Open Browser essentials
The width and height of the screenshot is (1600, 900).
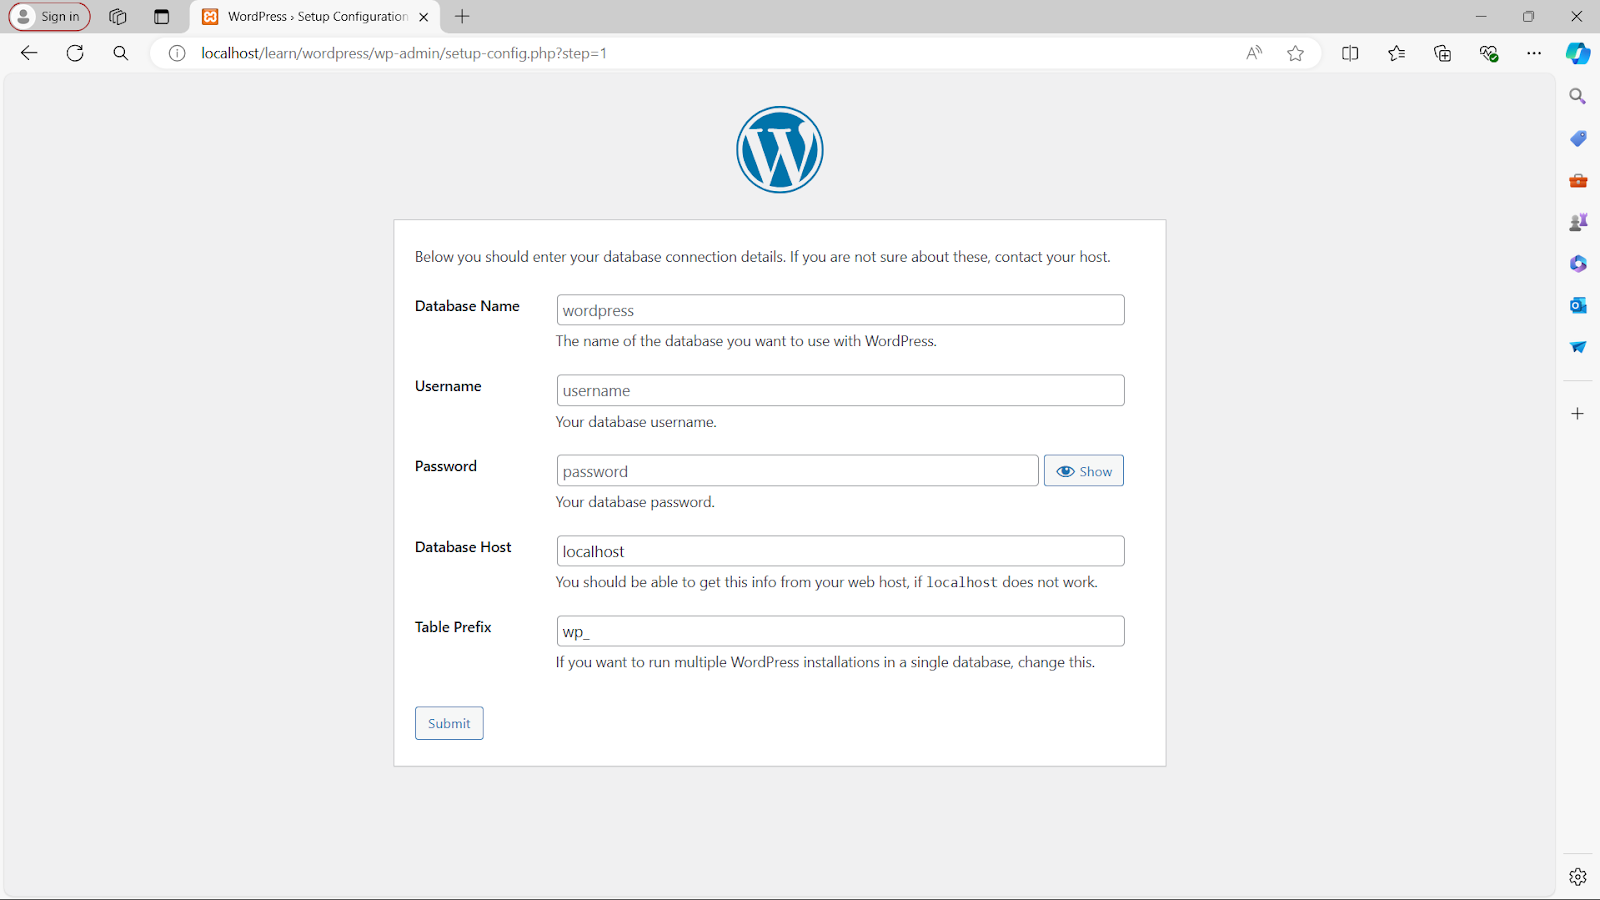point(1489,53)
